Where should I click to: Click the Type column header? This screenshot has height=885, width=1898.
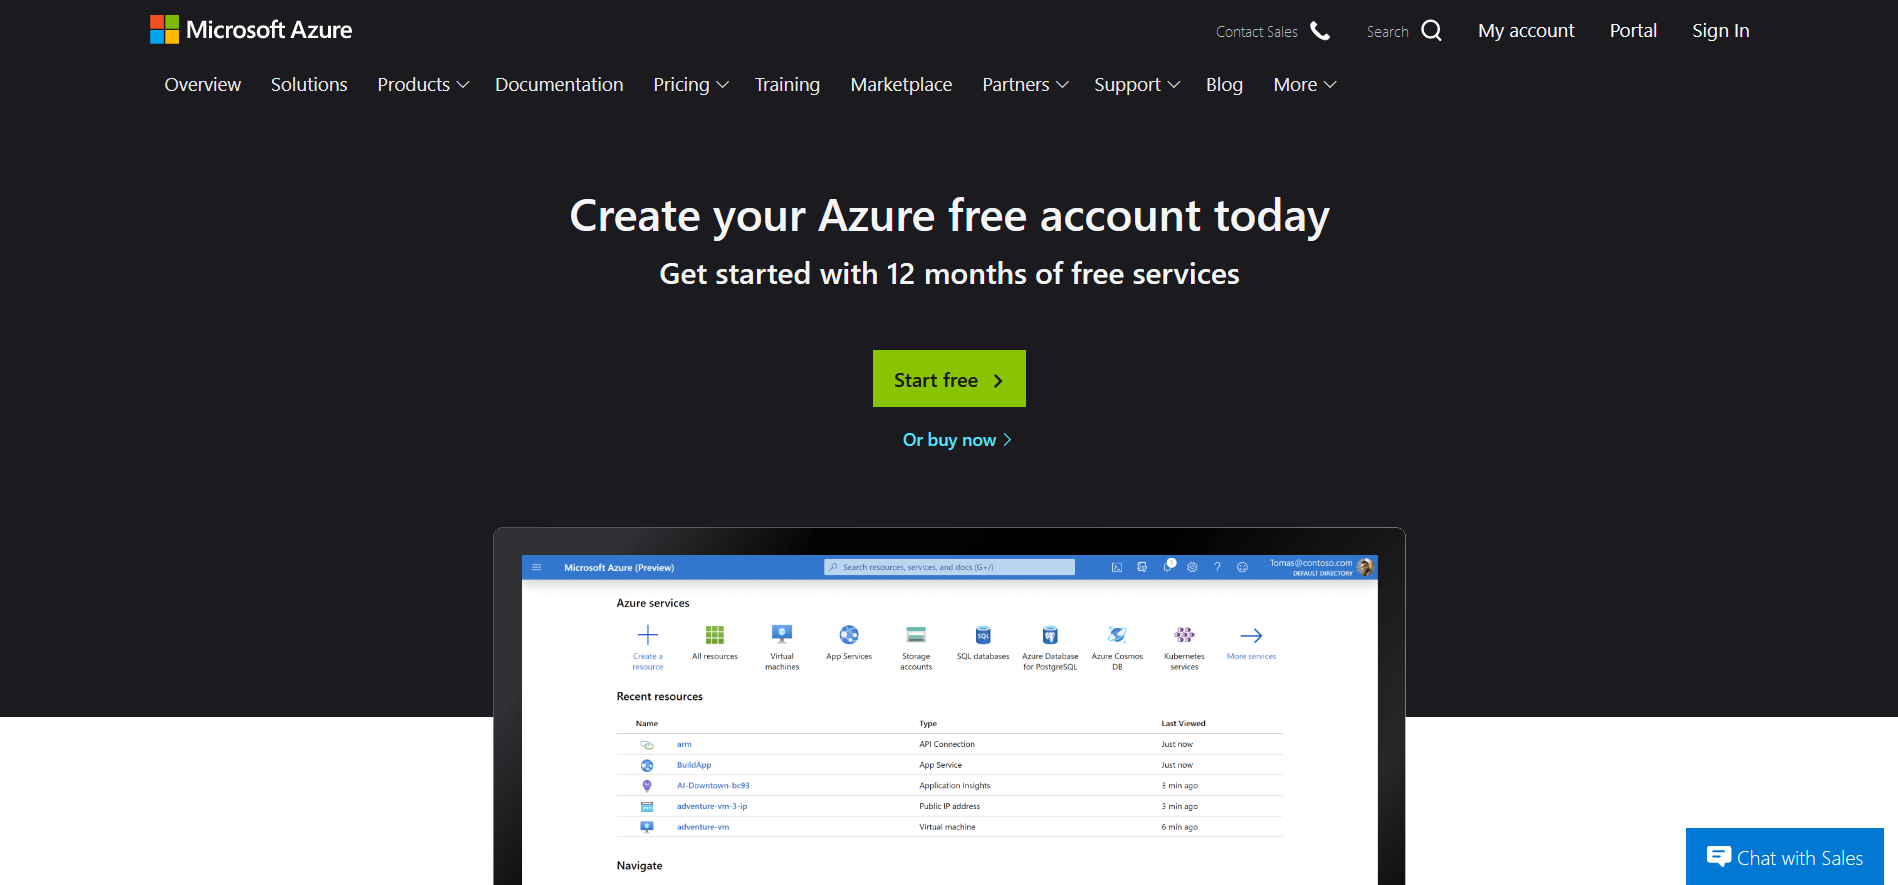tap(928, 724)
